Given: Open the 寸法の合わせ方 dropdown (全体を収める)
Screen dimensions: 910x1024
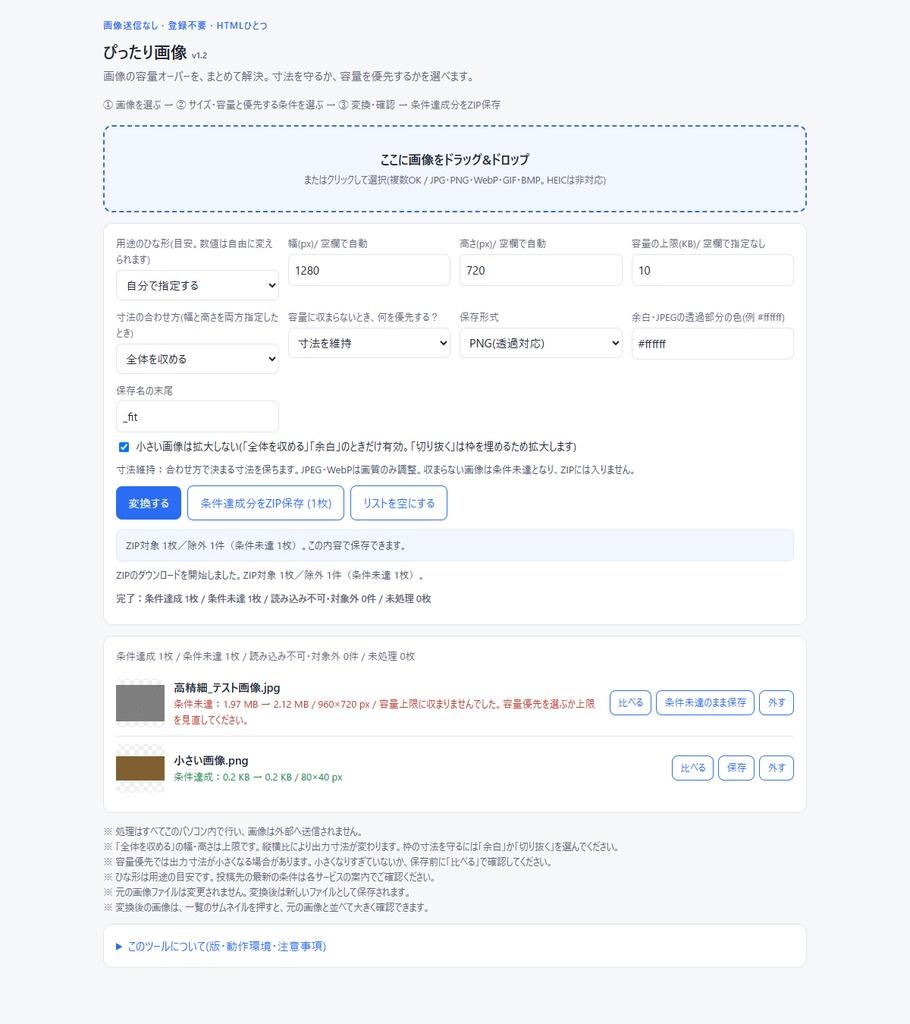Looking at the screenshot, I should pyautogui.click(x=197, y=359).
